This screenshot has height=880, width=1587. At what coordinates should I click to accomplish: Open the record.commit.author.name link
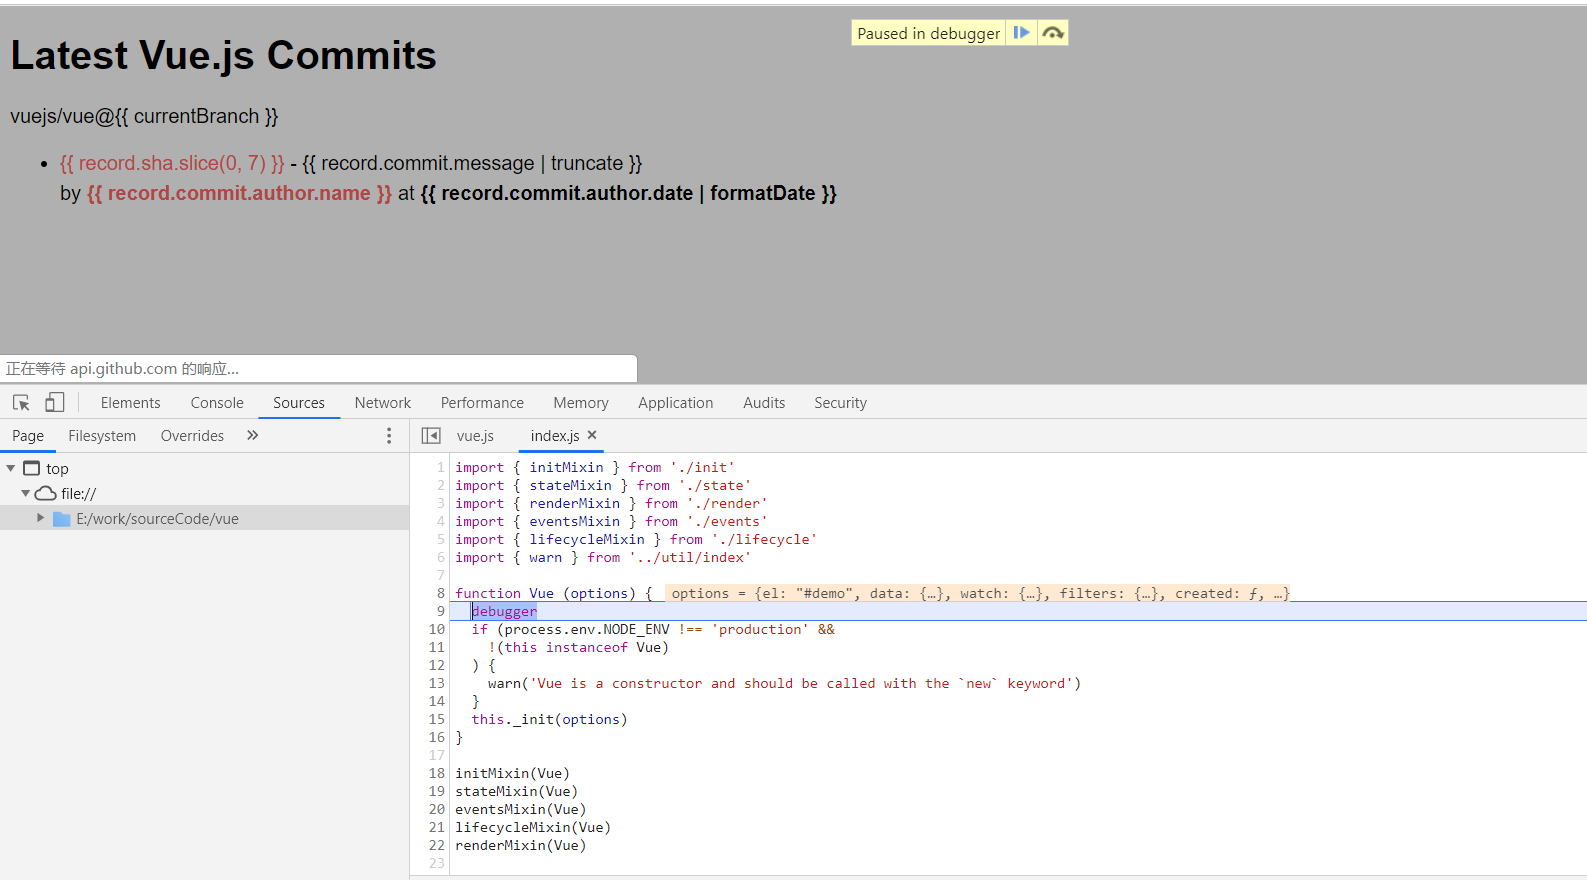(x=239, y=193)
